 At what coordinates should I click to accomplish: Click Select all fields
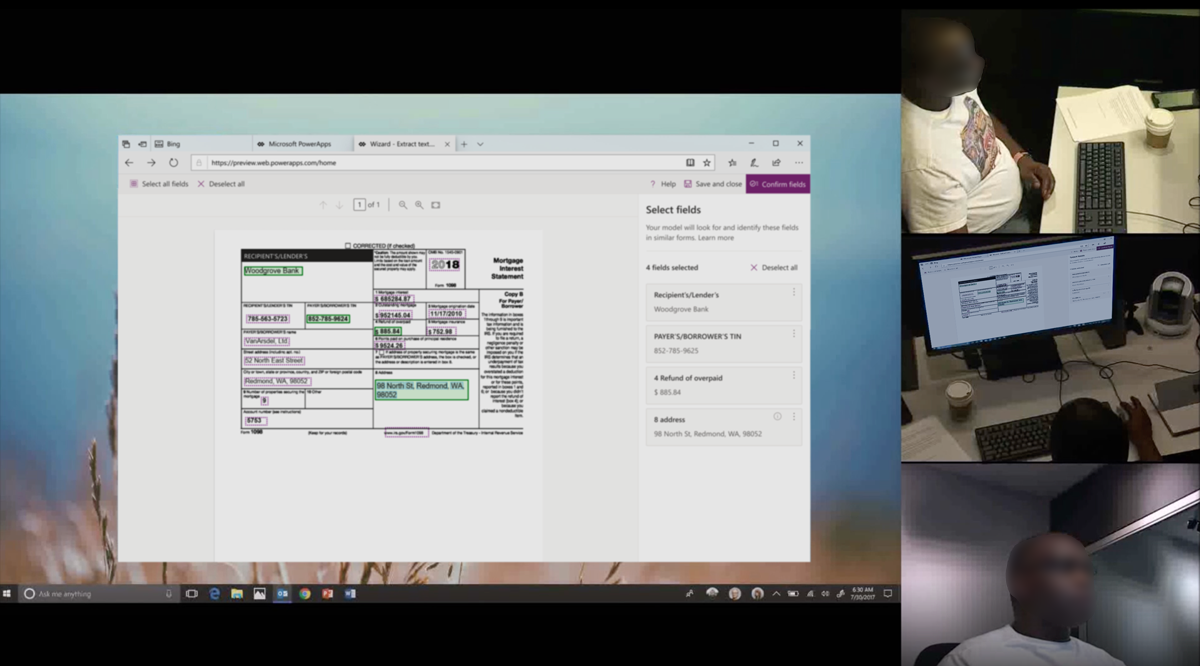159,184
